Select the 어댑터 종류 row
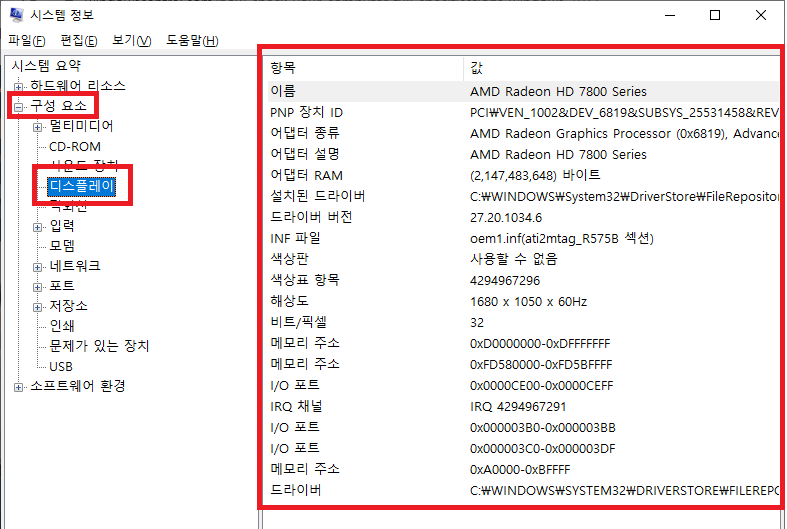 (x=523, y=134)
